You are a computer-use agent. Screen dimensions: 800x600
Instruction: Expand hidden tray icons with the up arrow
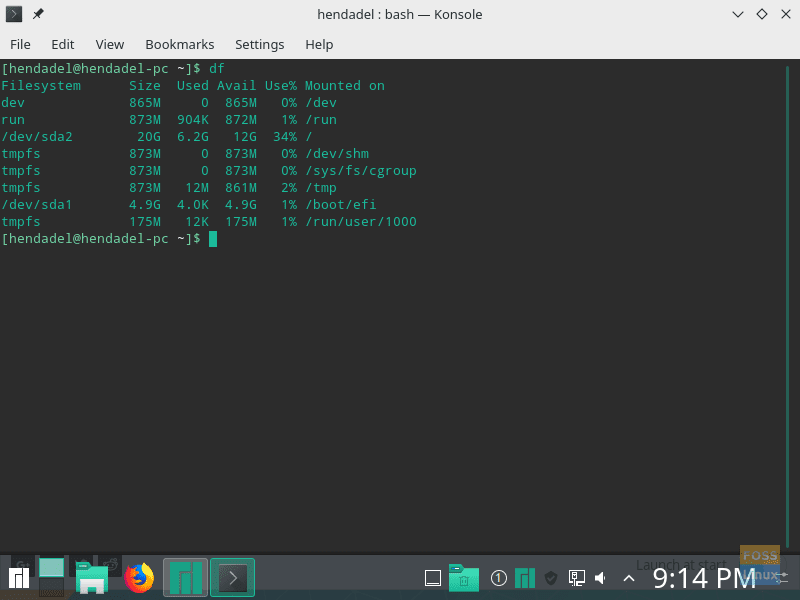[x=628, y=578]
